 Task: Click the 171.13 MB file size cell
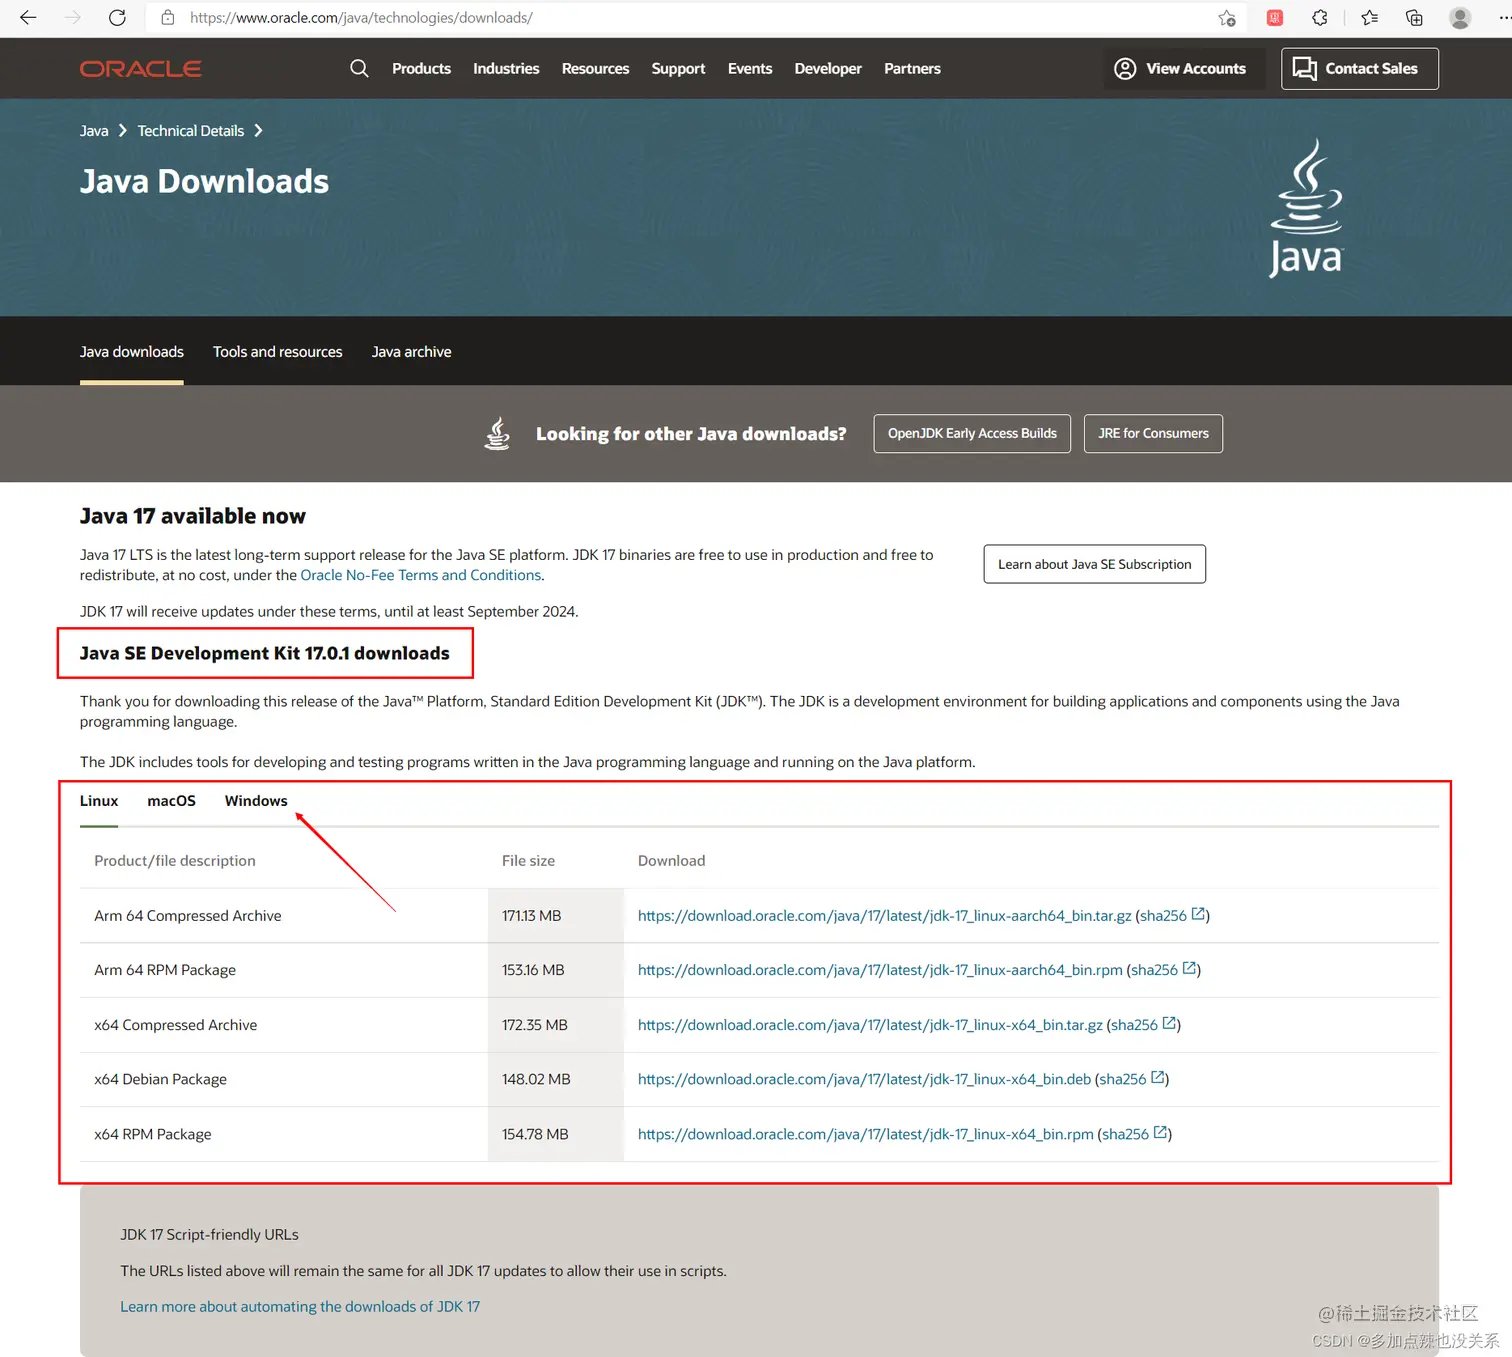click(x=556, y=916)
